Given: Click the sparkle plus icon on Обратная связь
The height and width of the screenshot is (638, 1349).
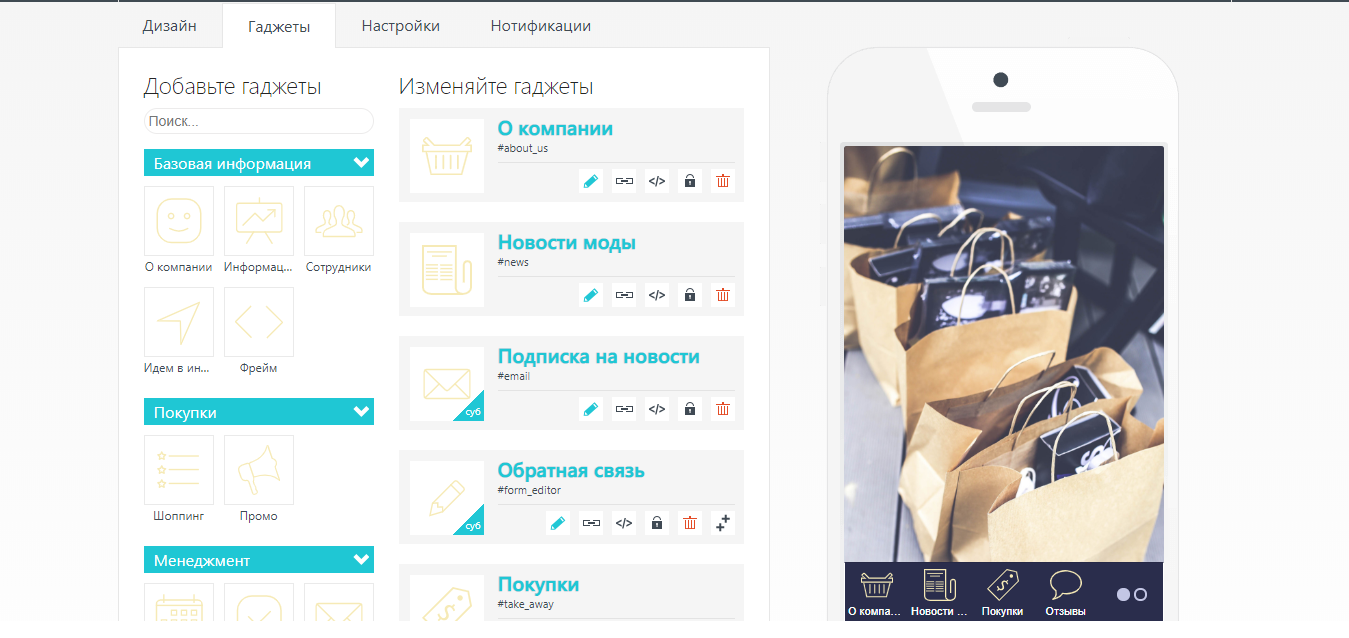Looking at the screenshot, I should click(723, 523).
